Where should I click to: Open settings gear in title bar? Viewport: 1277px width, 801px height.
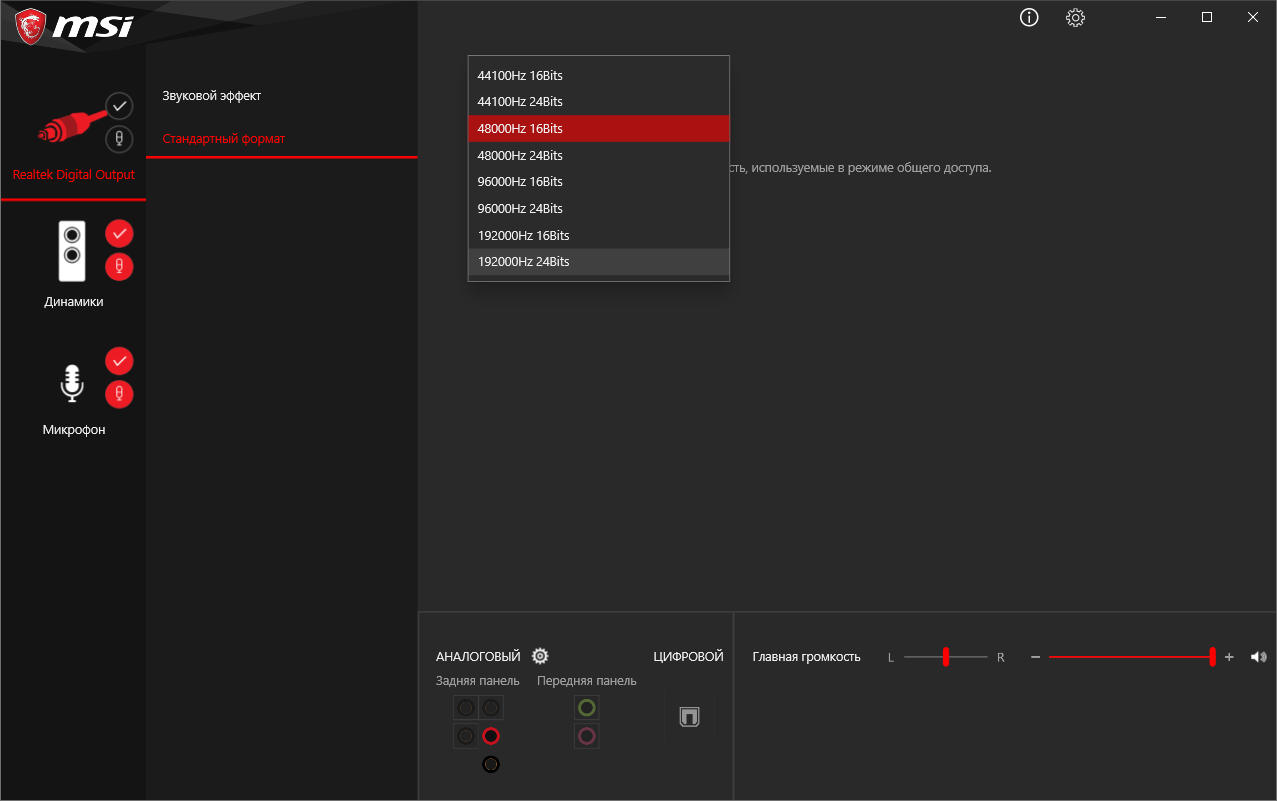1075,17
